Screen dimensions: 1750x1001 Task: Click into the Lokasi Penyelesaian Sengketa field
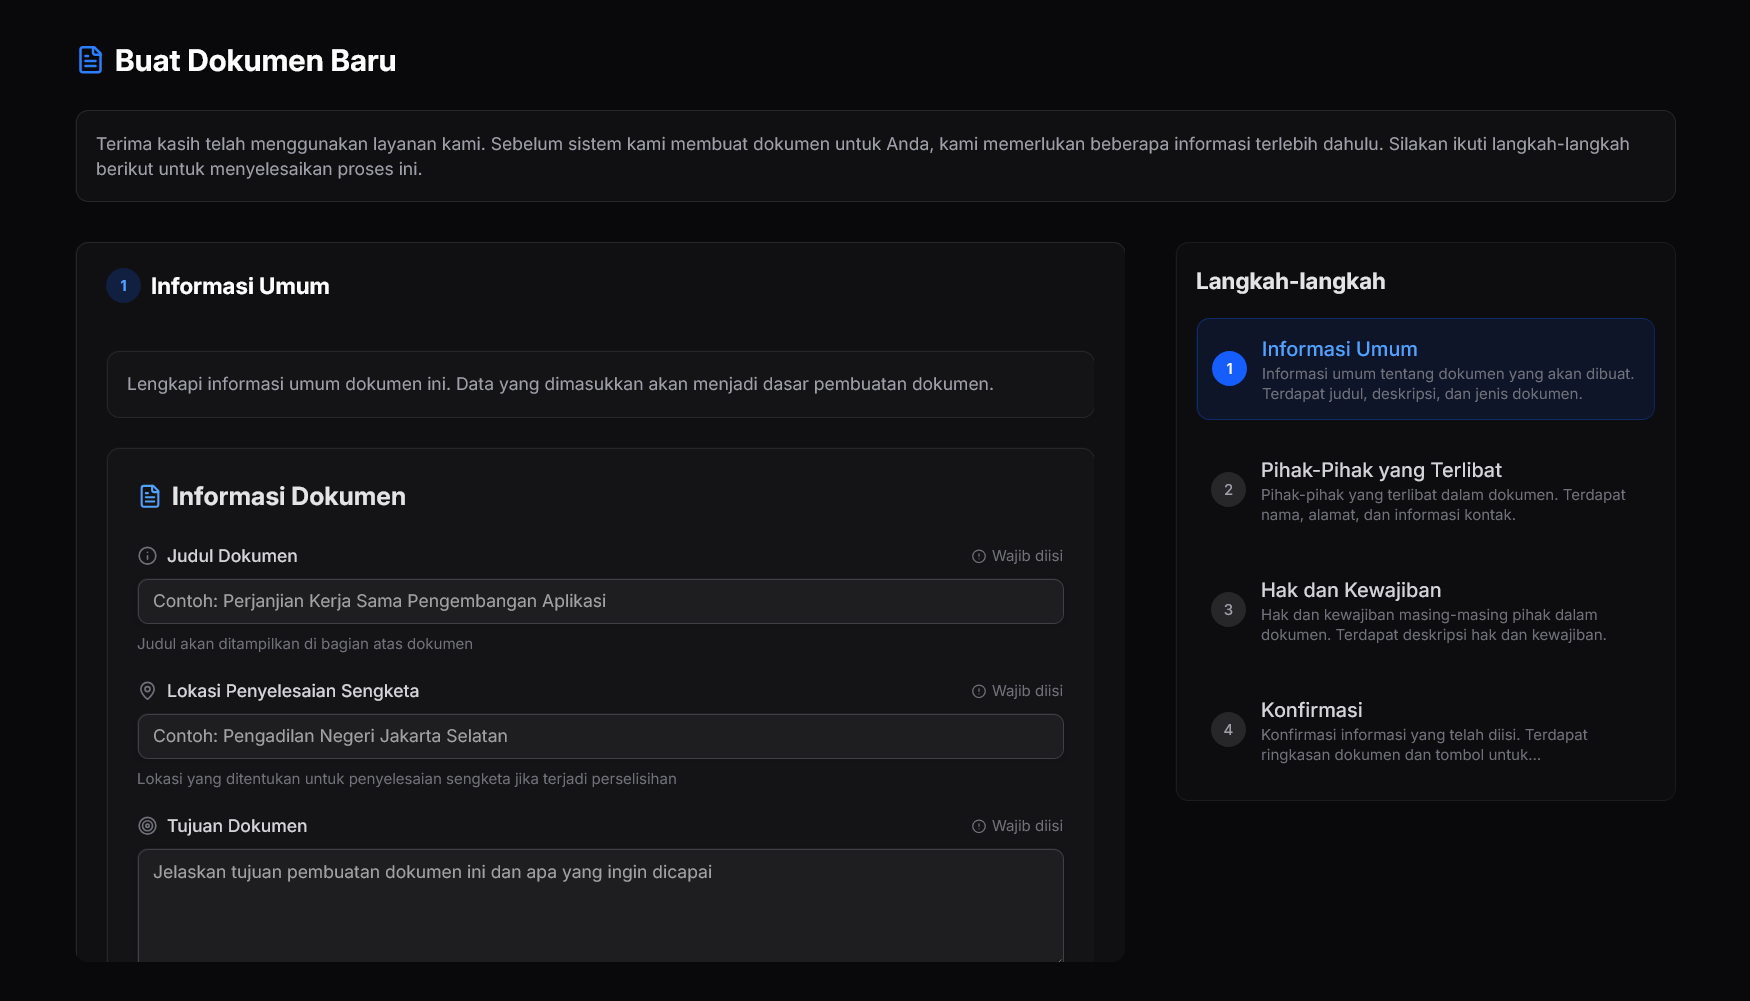[x=600, y=736]
